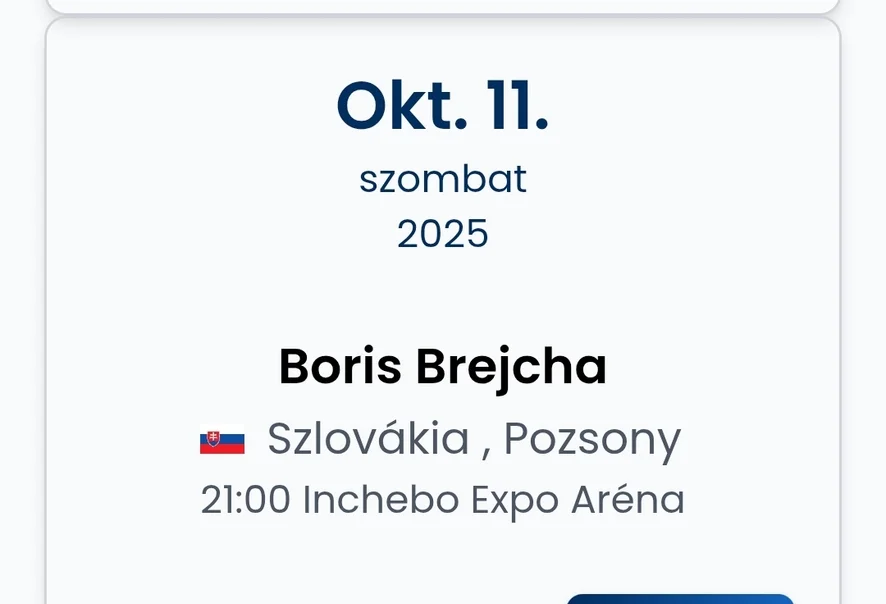
Task: Click the Slovakia flag icon
Action: pos(222,441)
